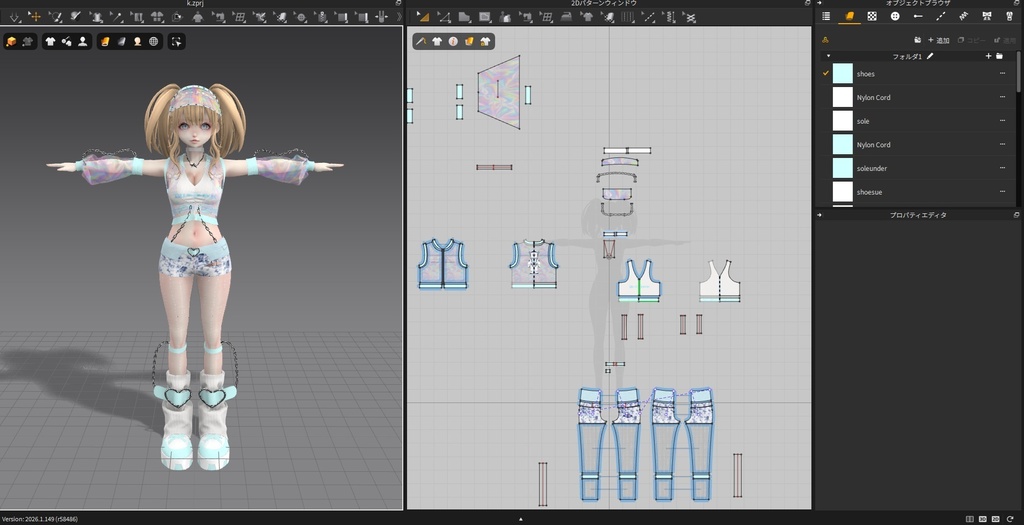Image resolution: width=1024 pixels, height=525 pixels.
Task: Click the locked T-shirt icon in 2D window
Action: tap(485, 42)
